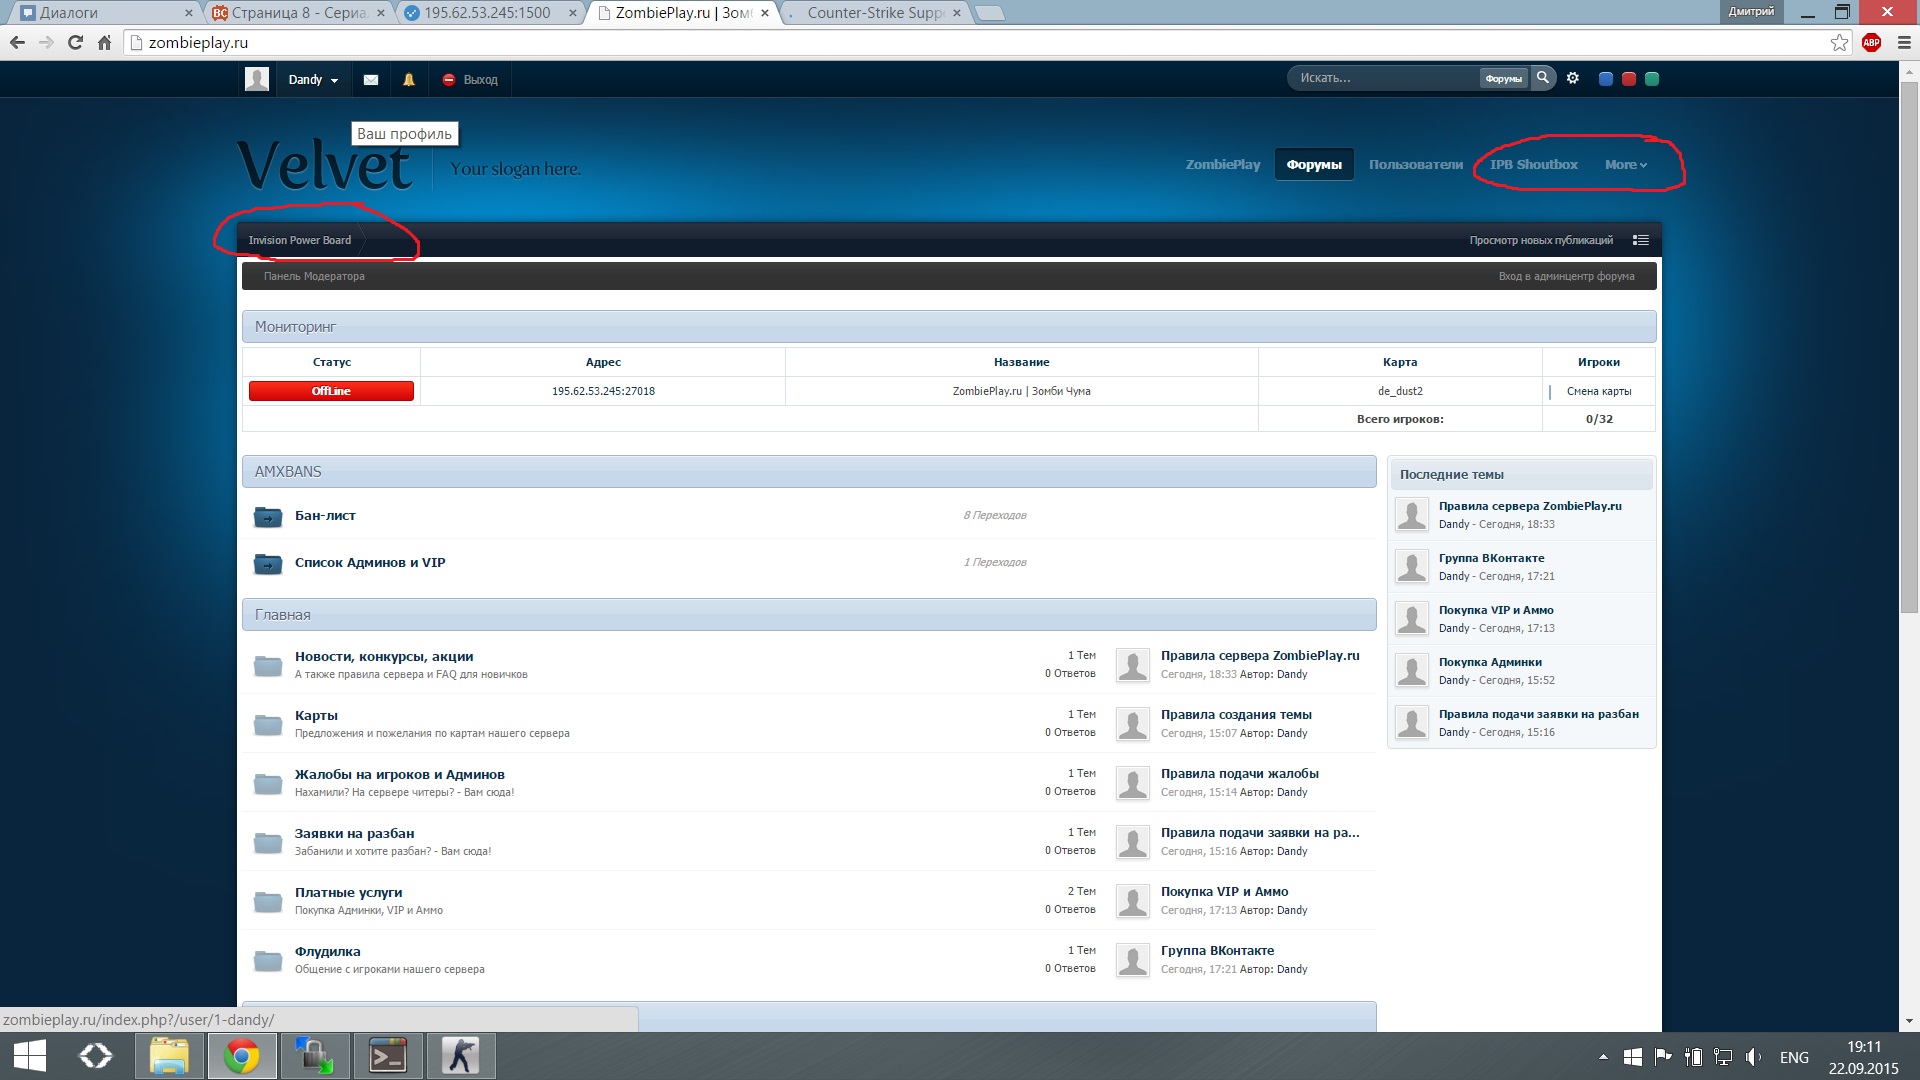Click folder icon for Новости, конкурсы, акции

[x=268, y=665]
